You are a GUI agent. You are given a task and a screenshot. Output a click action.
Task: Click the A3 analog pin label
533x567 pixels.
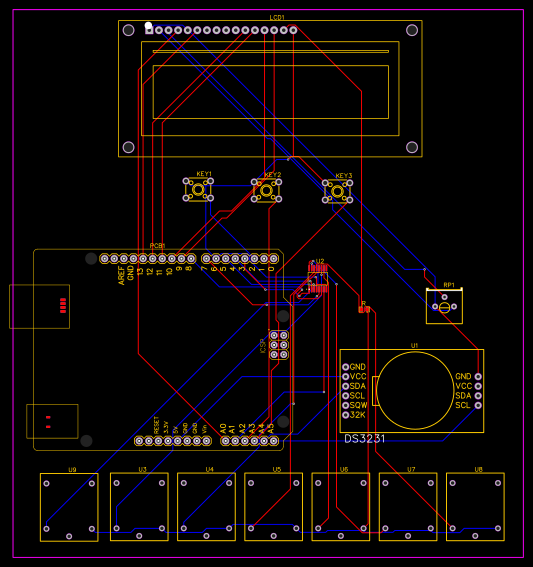pos(252,429)
